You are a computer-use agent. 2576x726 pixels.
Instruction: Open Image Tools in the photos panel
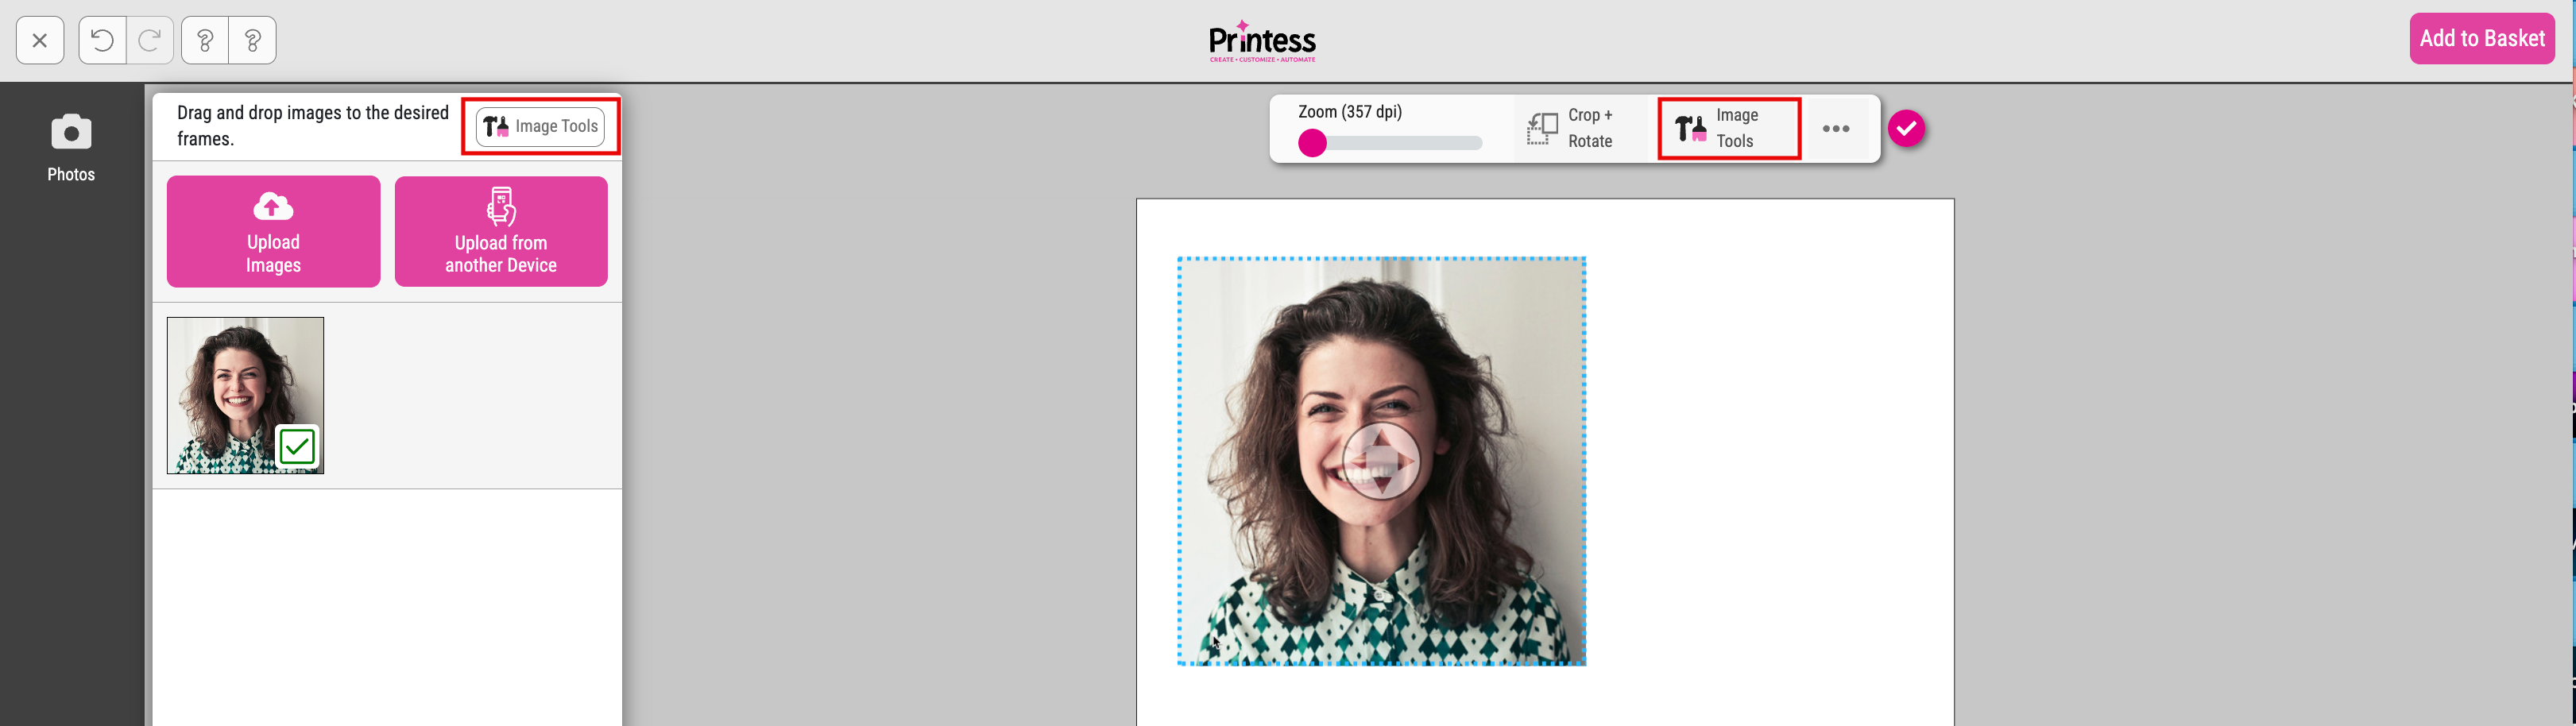tap(540, 127)
